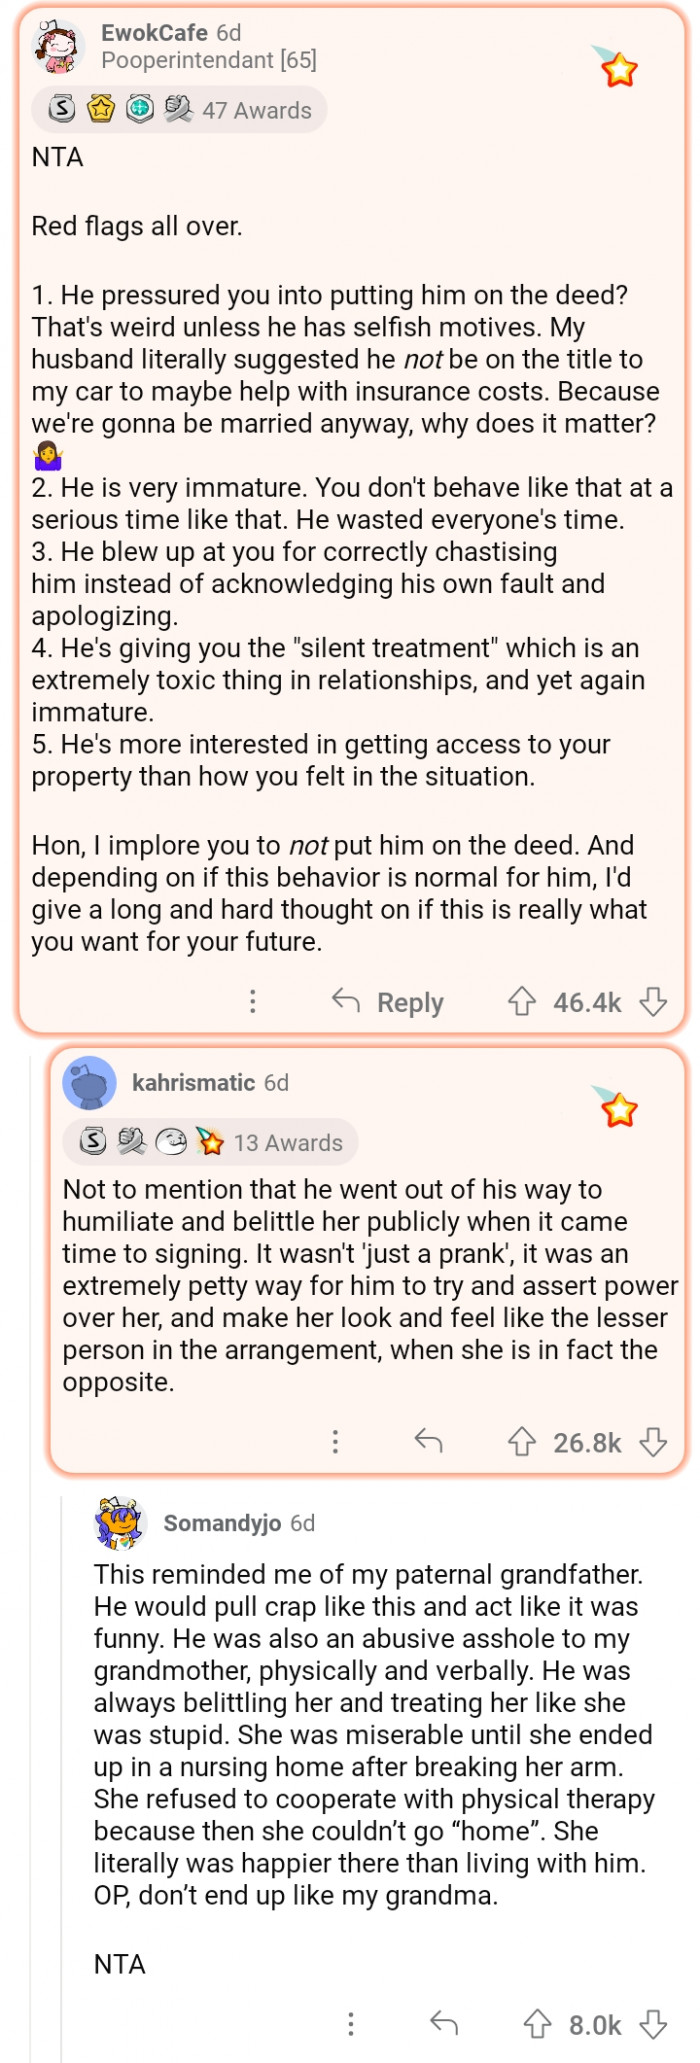Open EwokCafe's user profile link

[154, 33]
